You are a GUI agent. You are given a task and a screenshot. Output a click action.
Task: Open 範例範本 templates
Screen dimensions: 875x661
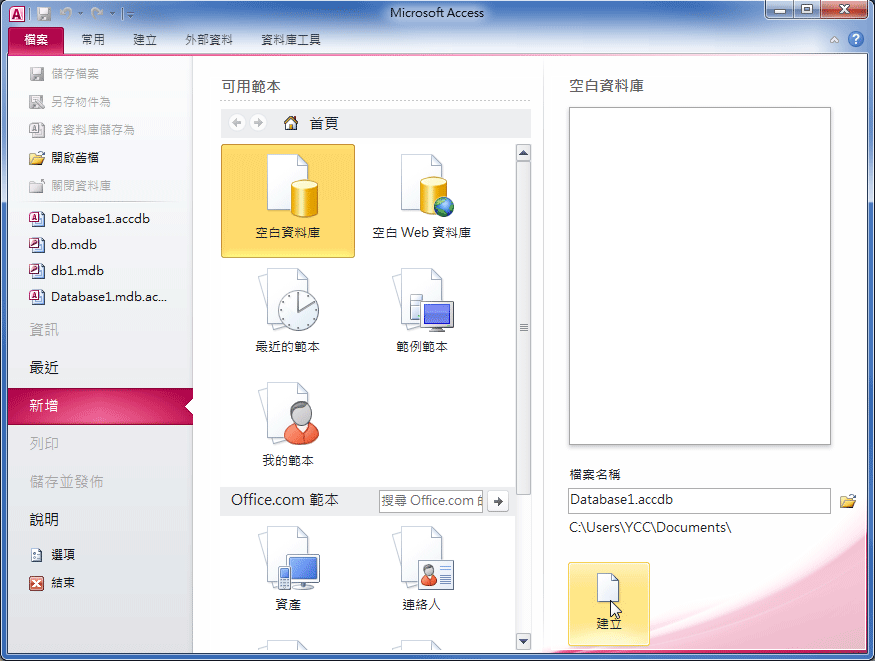pos(422,310)
